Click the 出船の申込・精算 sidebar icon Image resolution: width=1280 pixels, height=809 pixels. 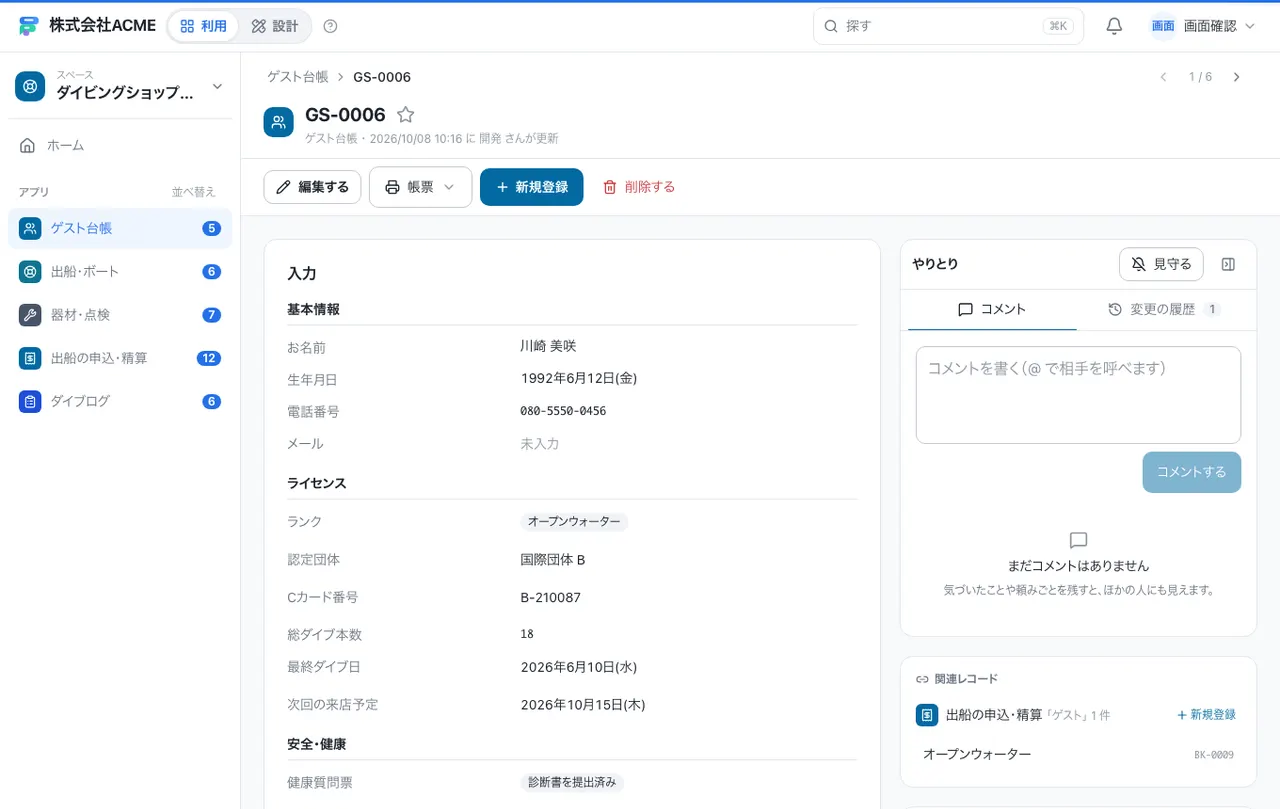pyautogui.click(x=30, y=358)
